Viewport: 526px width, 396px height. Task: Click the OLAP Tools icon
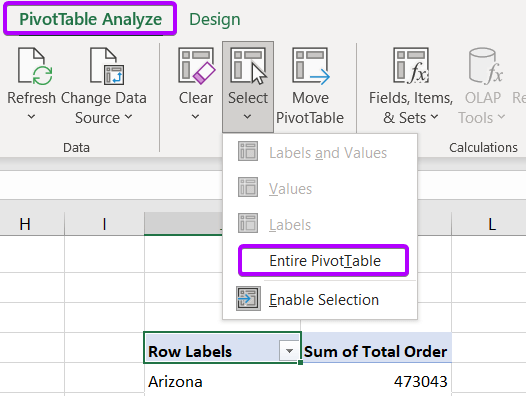pyautogui.click(x=485, y=66)
